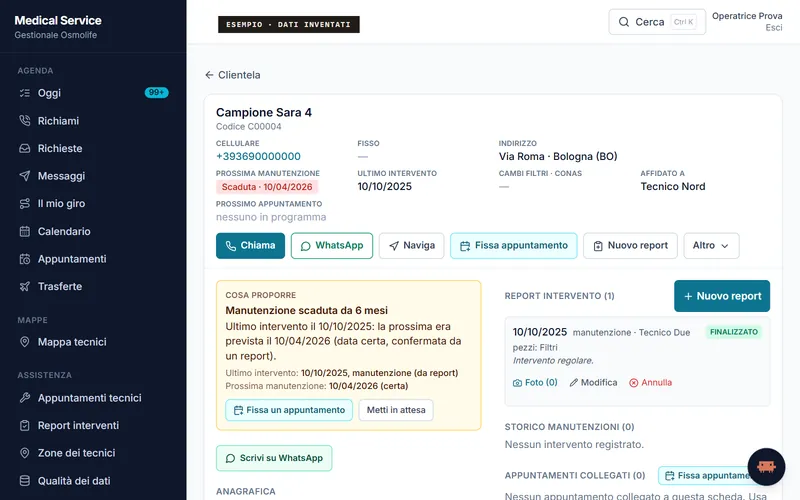Open Report interventi in the sidebar
The height and width of the screenshot is (500, 800).
tap(93, 425)
